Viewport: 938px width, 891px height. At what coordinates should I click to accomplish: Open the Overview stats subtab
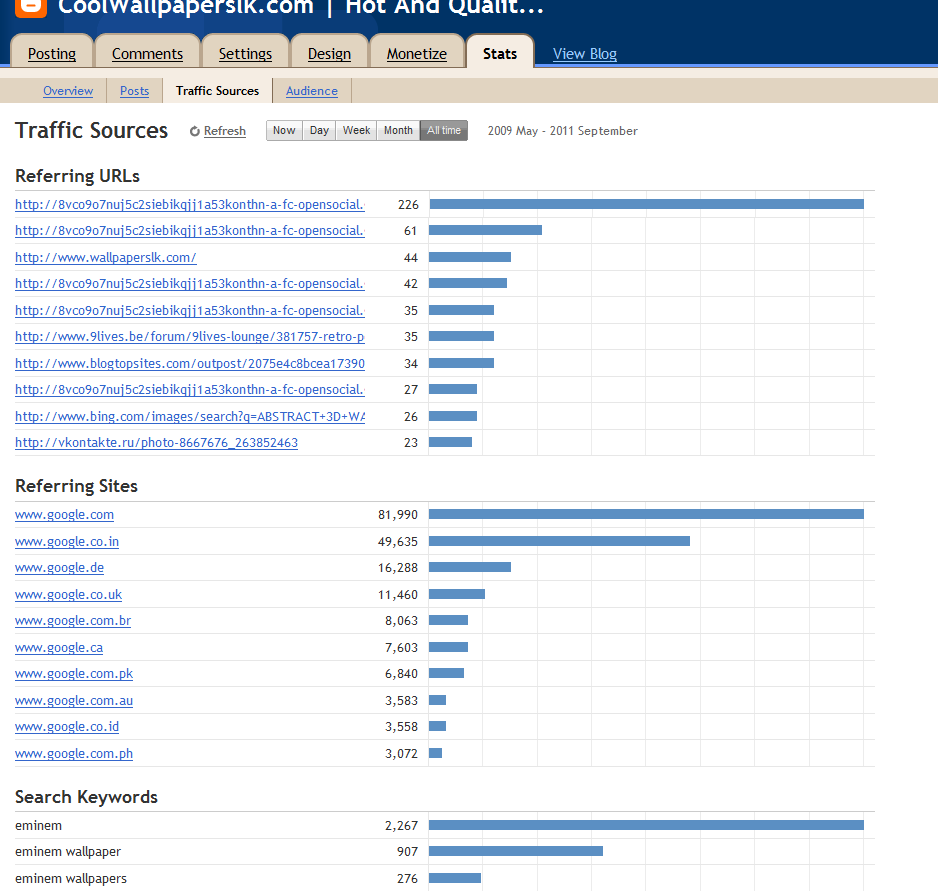tap(68, 91)
